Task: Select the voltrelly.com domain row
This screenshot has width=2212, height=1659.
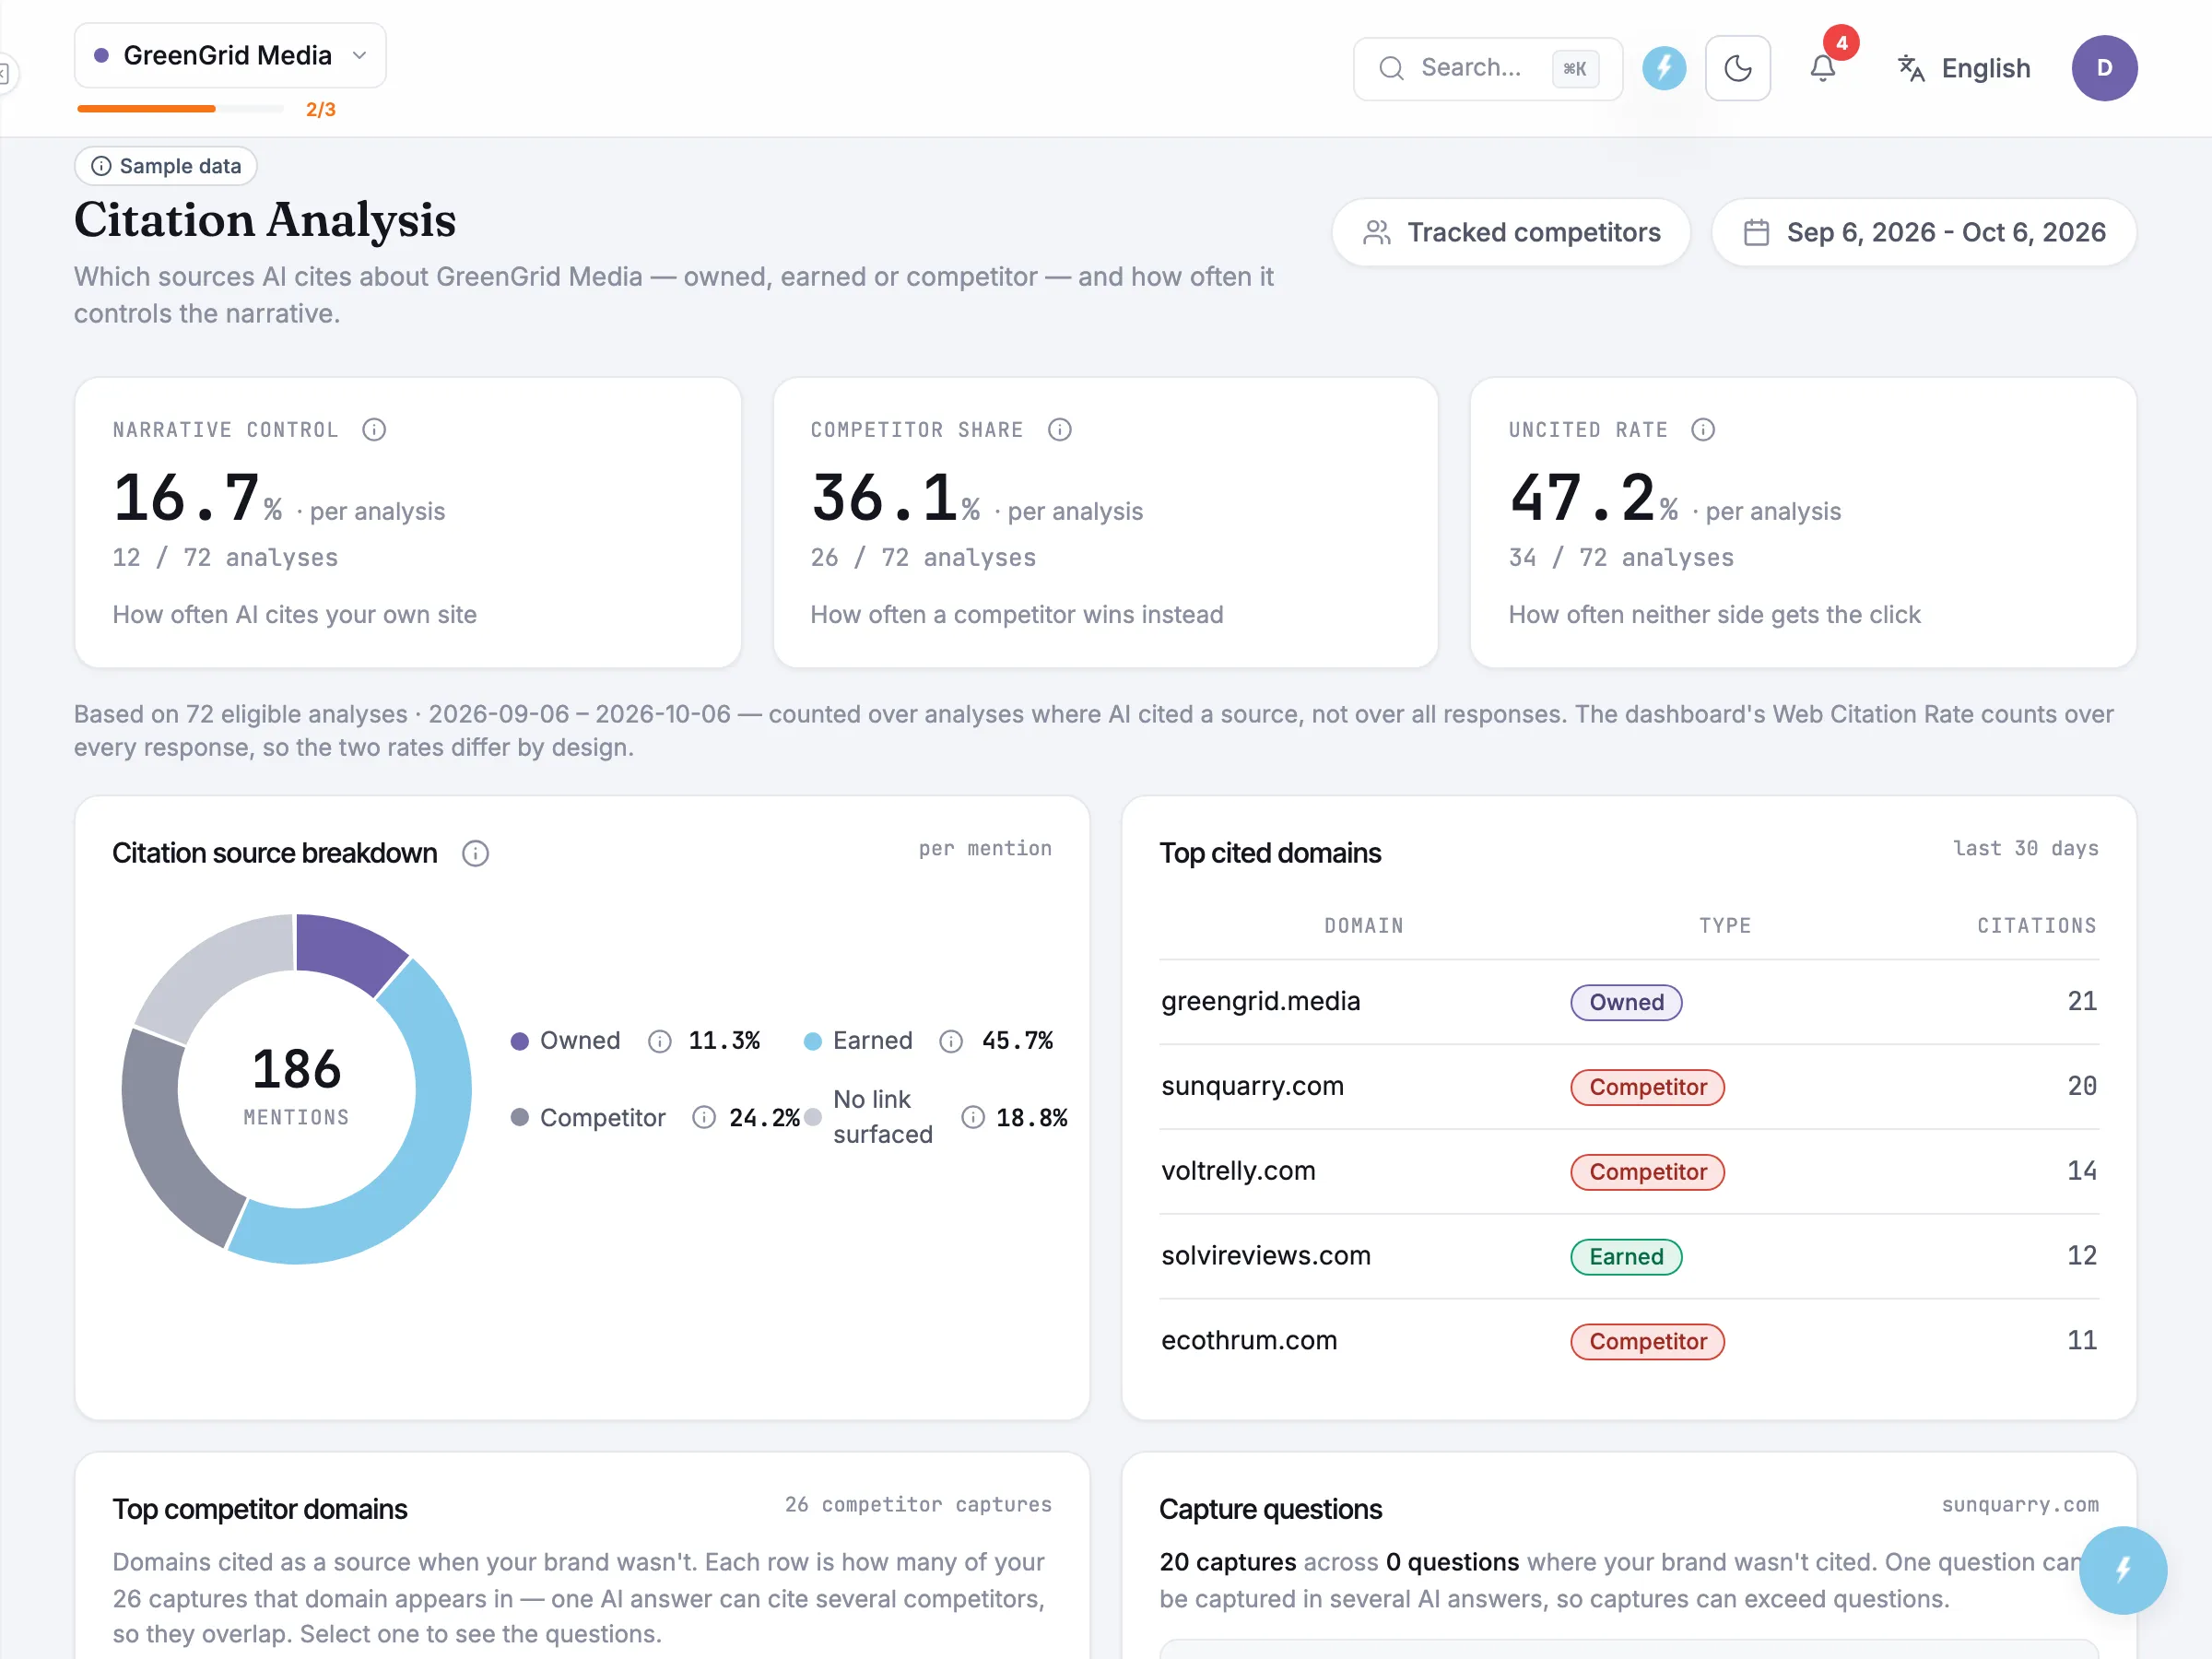Action: (x=1629, y=1172)
